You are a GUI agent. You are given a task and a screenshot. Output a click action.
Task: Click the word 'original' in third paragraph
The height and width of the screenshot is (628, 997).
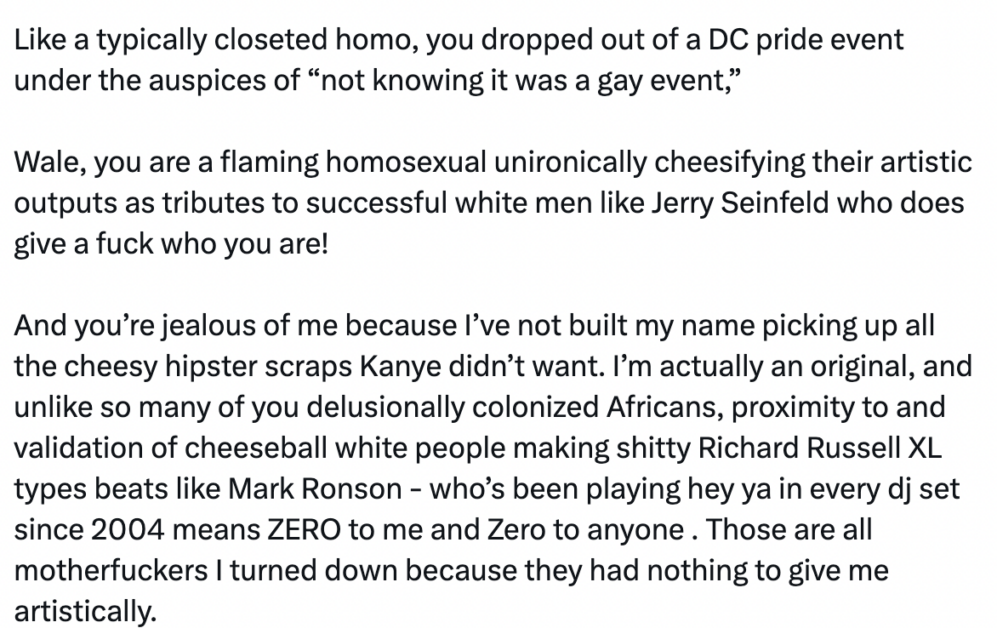(860, 367)
